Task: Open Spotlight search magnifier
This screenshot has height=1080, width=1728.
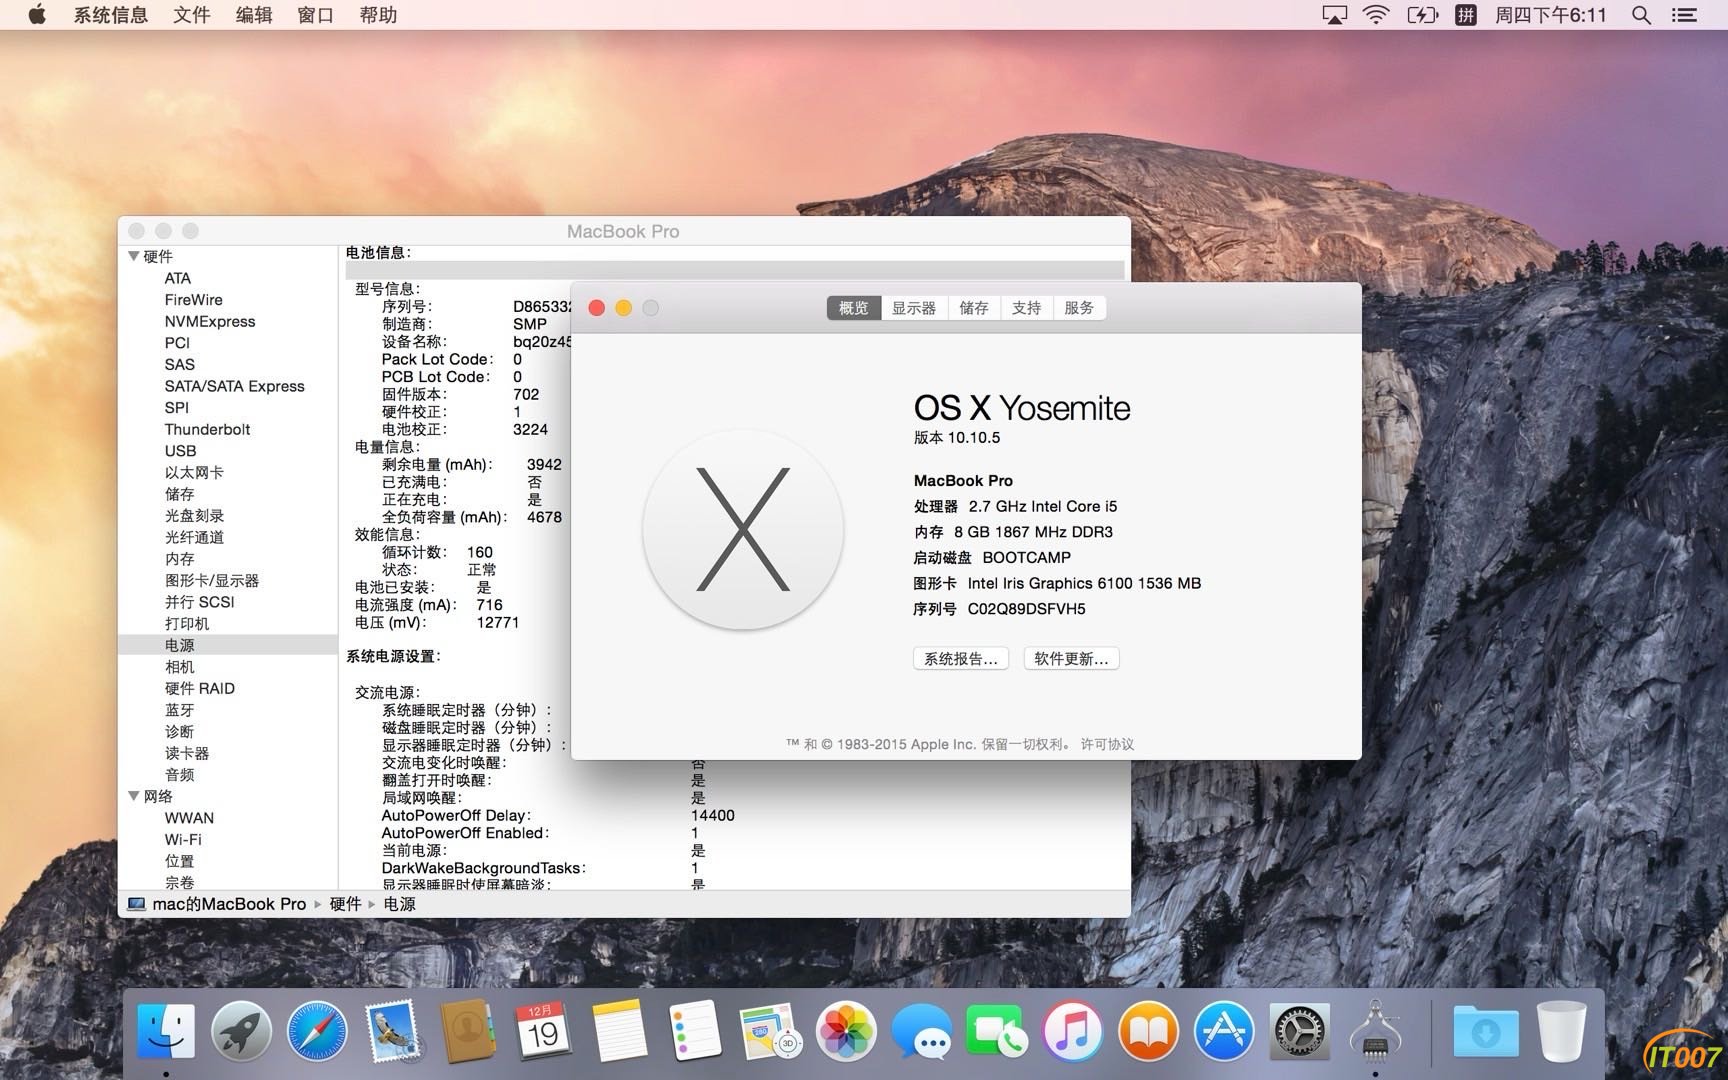Action: coord(1641,15)
